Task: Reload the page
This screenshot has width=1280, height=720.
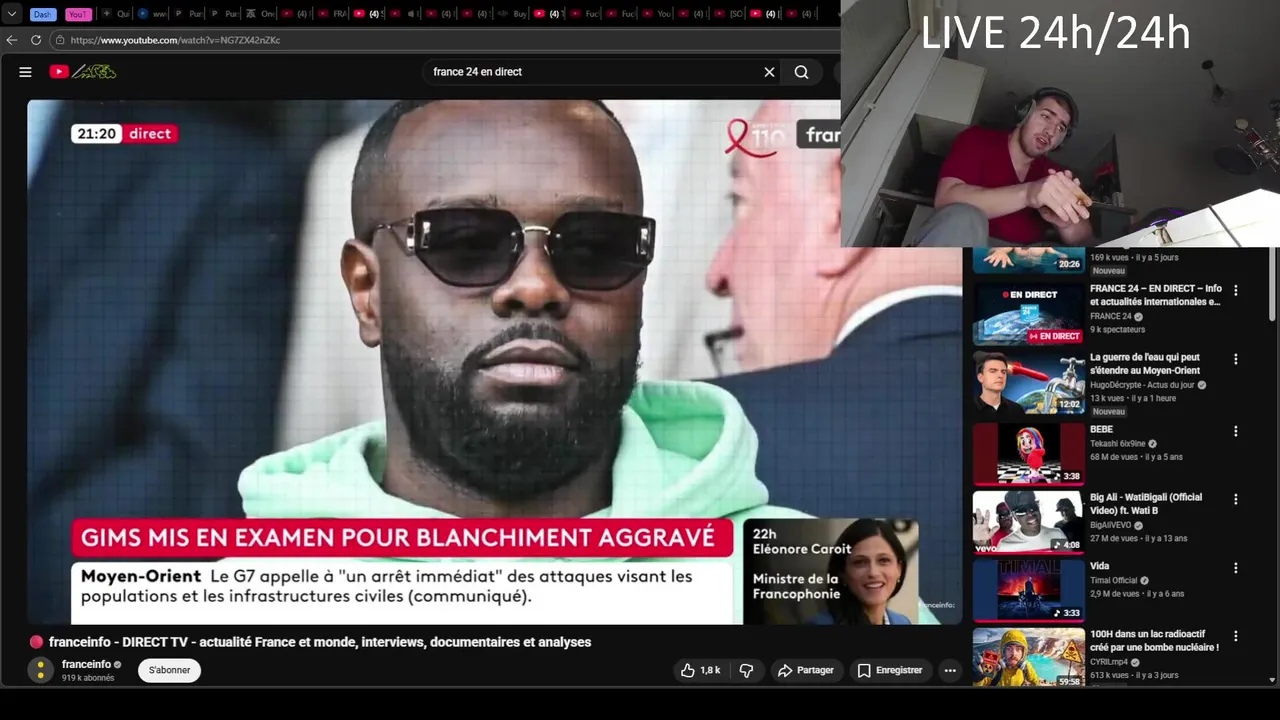Action: (36, 40)
